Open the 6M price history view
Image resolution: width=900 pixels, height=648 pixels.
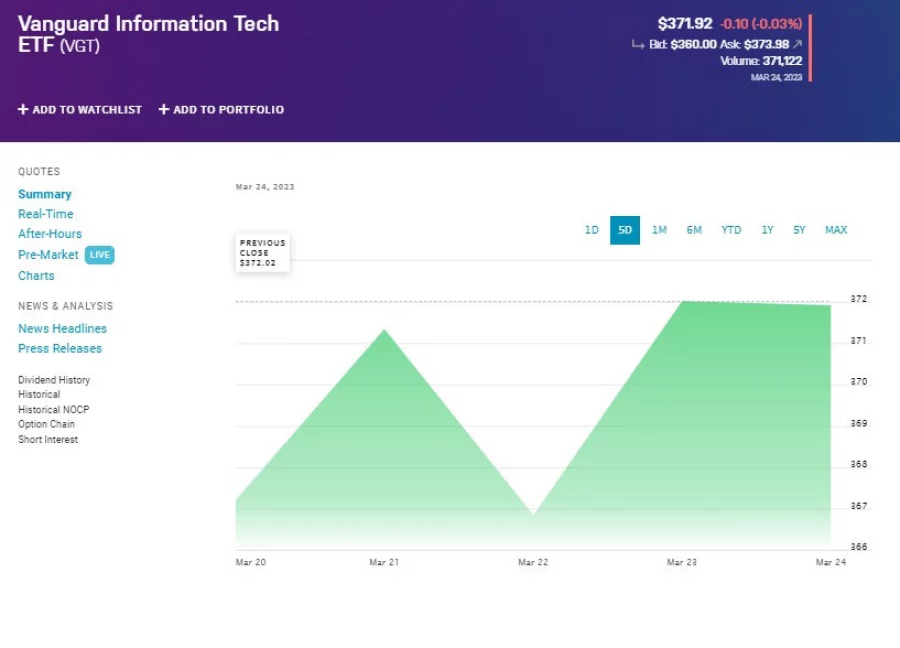click(x=694, y=230)
